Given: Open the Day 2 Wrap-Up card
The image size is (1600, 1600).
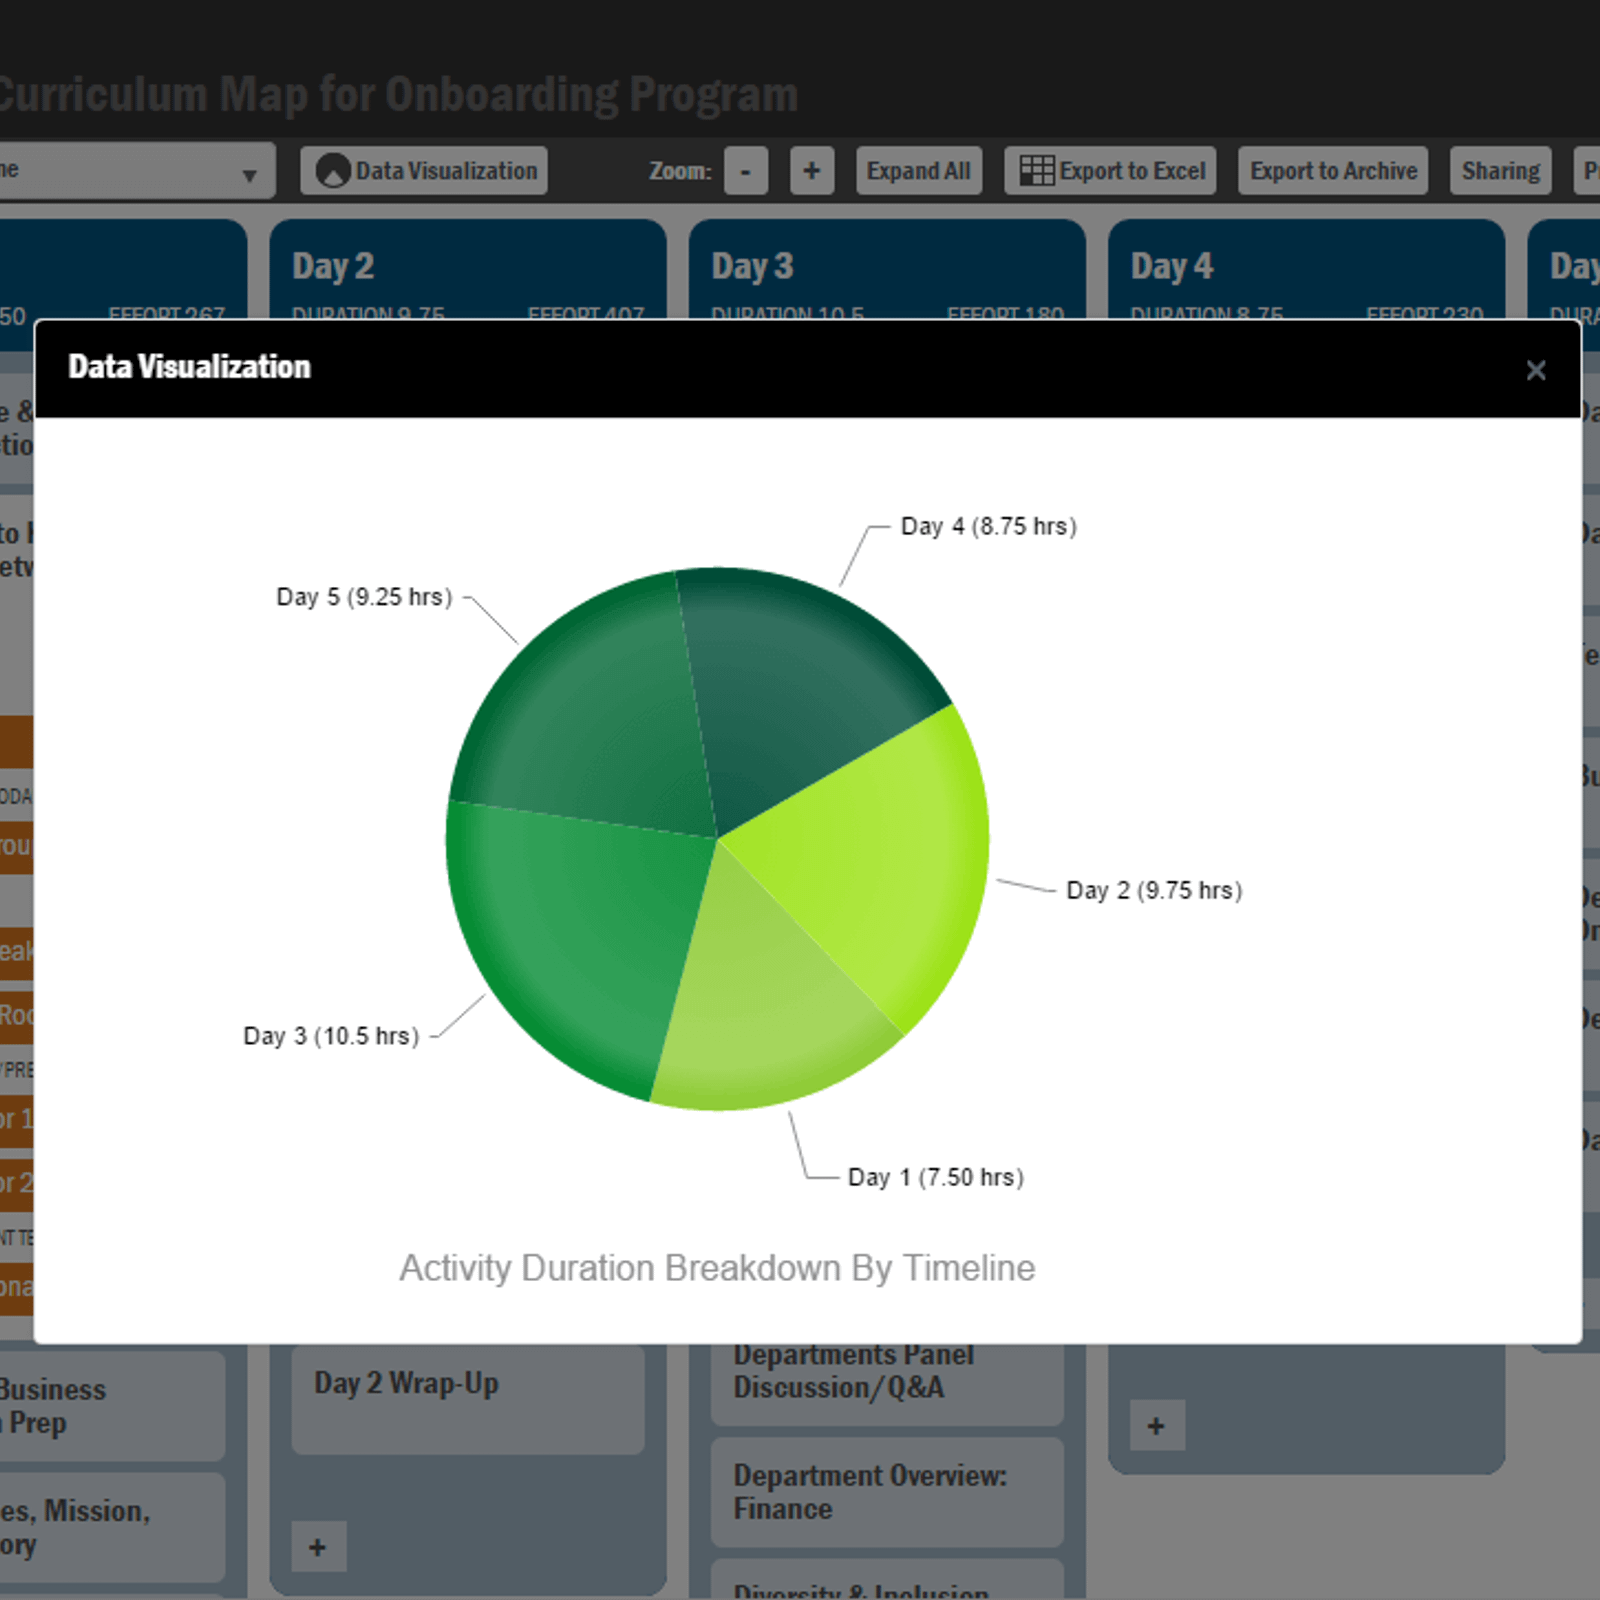Looking at the screenshot, I should click(468, 1399).
